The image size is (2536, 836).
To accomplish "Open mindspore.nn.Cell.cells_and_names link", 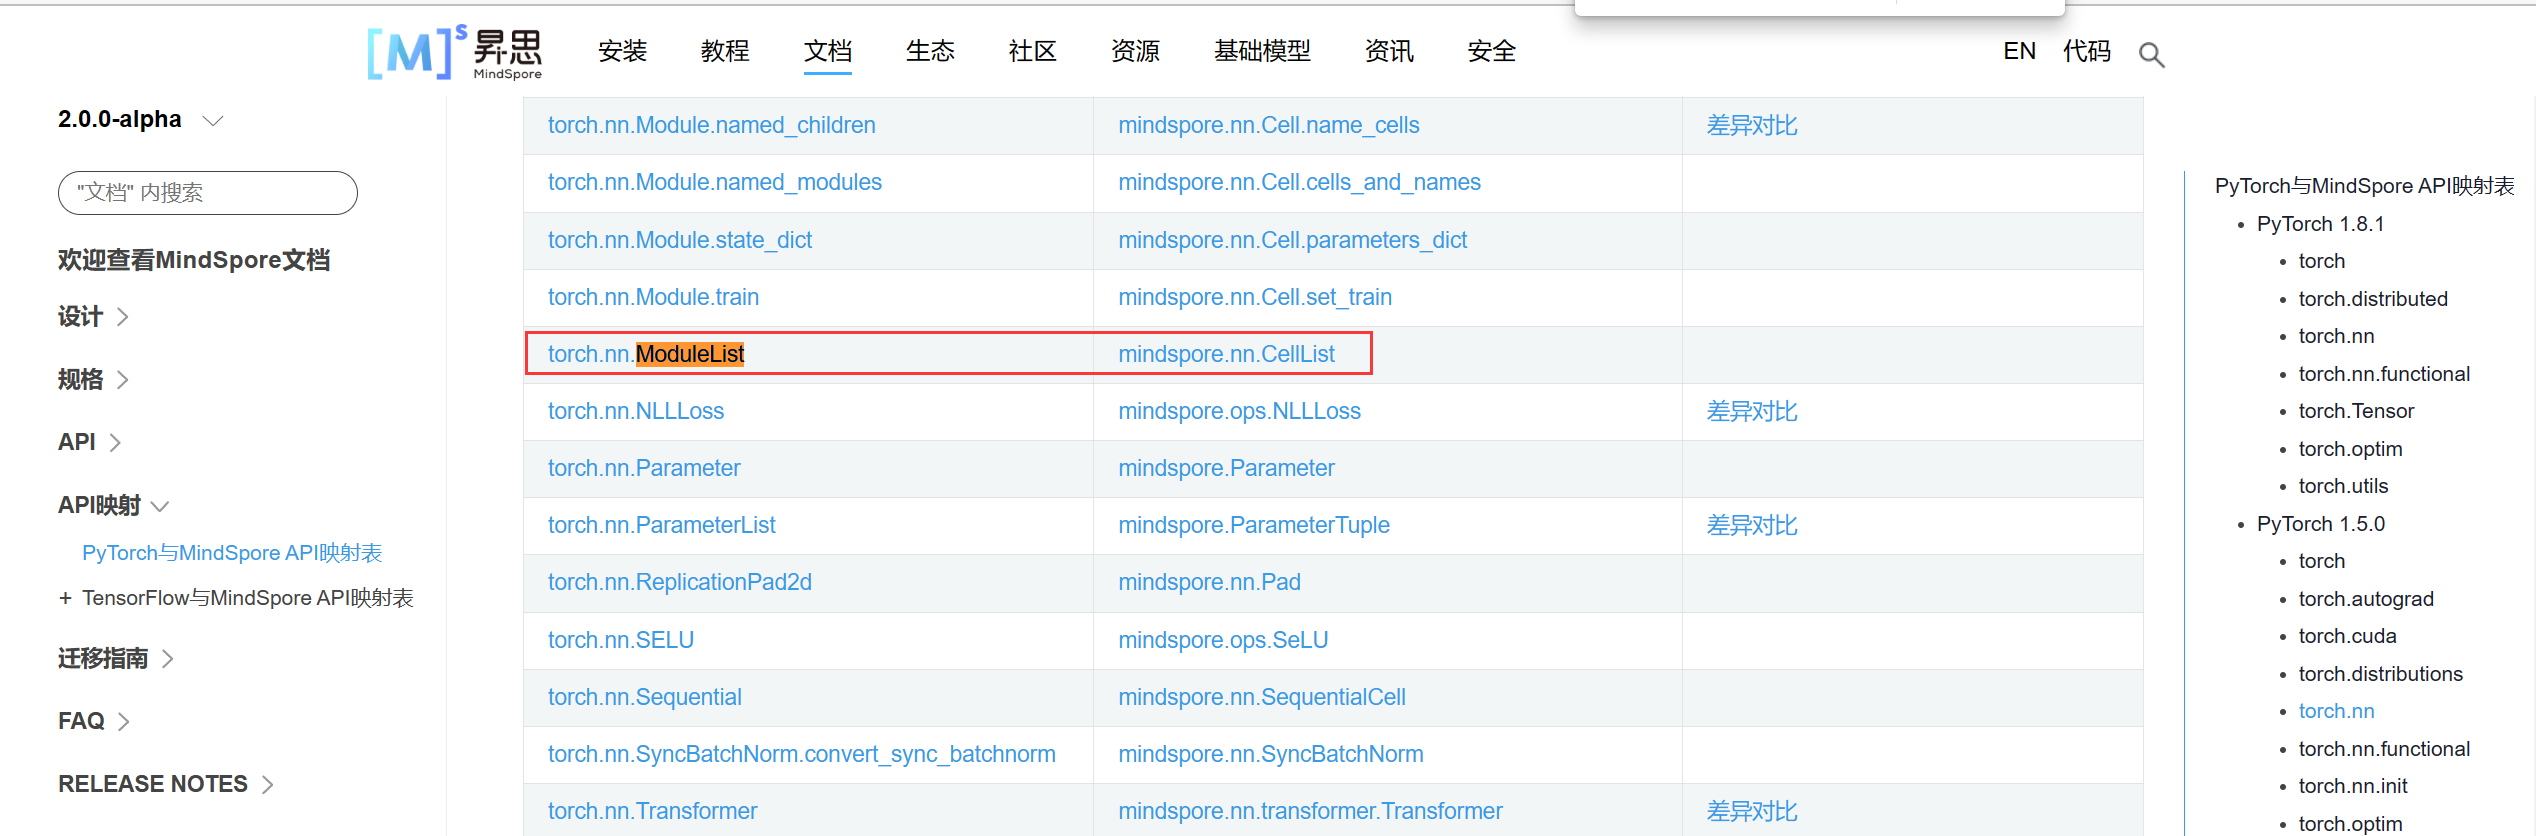I will pos(1299,182).
